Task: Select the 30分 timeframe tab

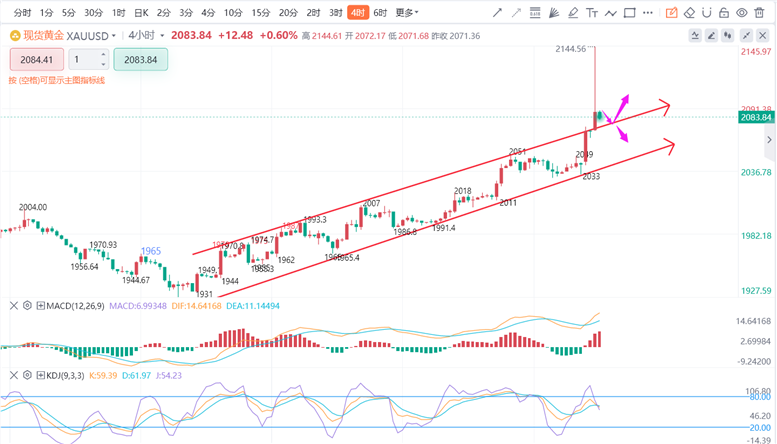Action: [93, 13]
